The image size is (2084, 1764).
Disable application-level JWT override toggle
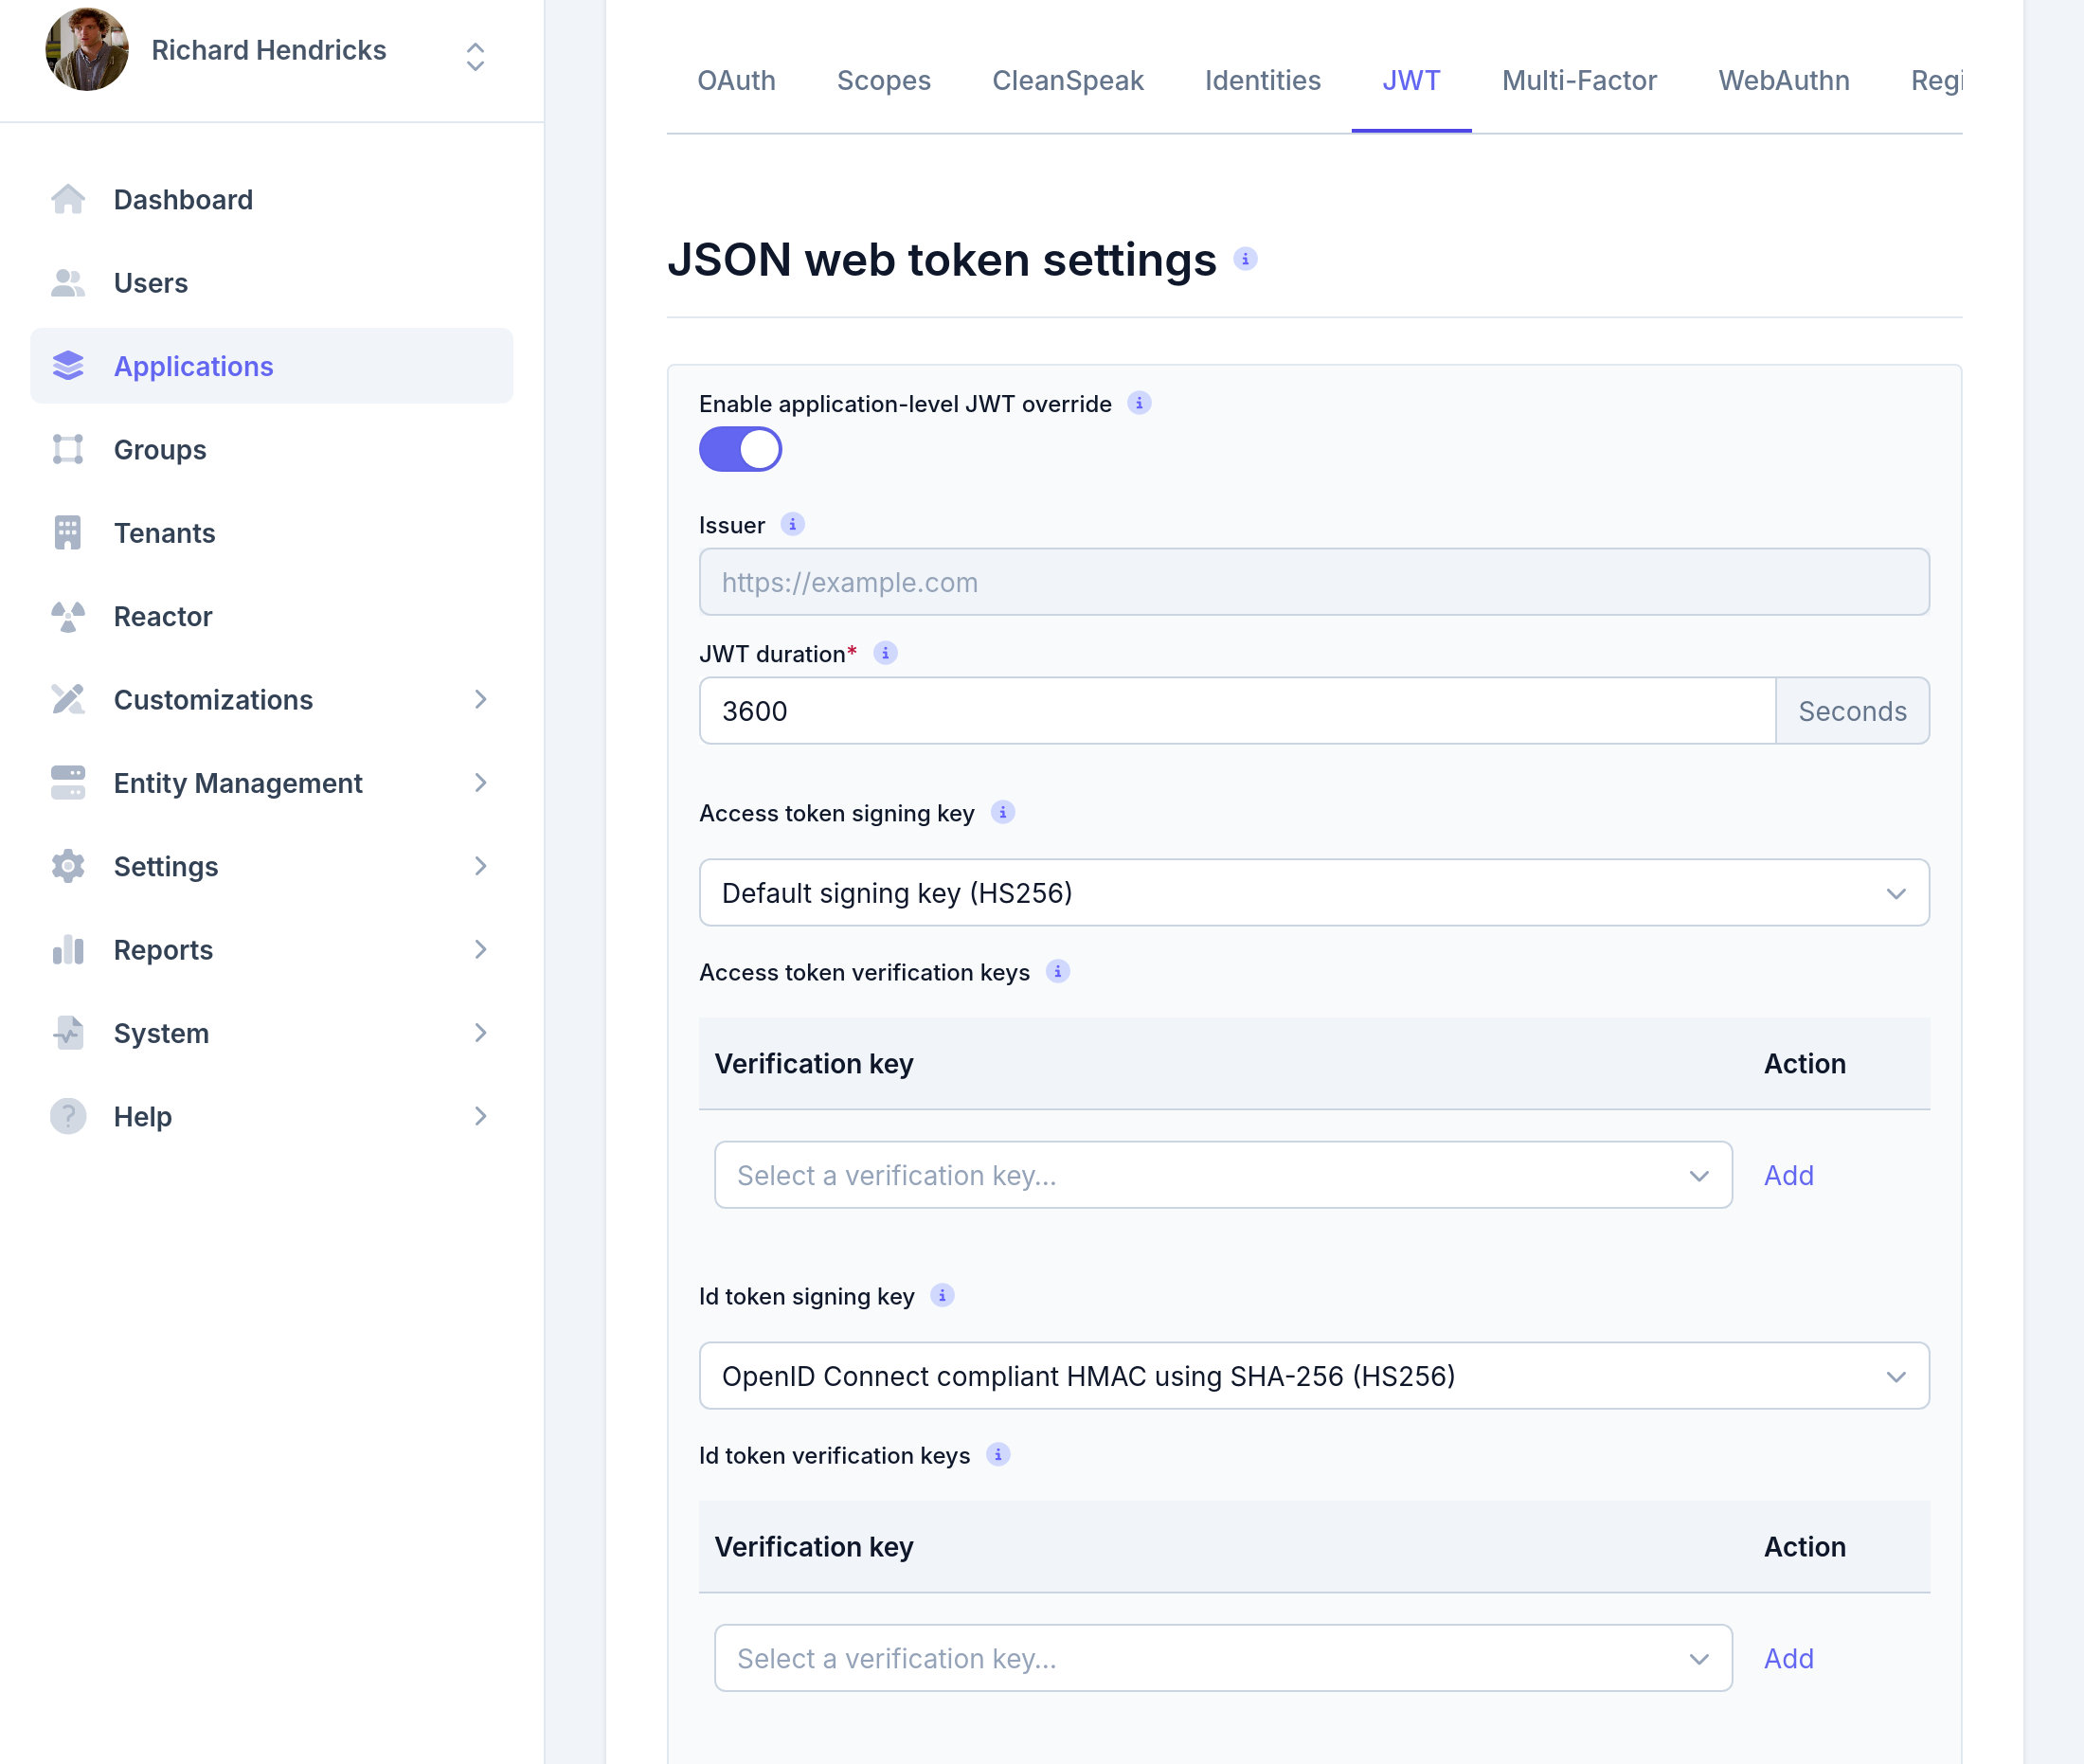(x=740, y=449)
